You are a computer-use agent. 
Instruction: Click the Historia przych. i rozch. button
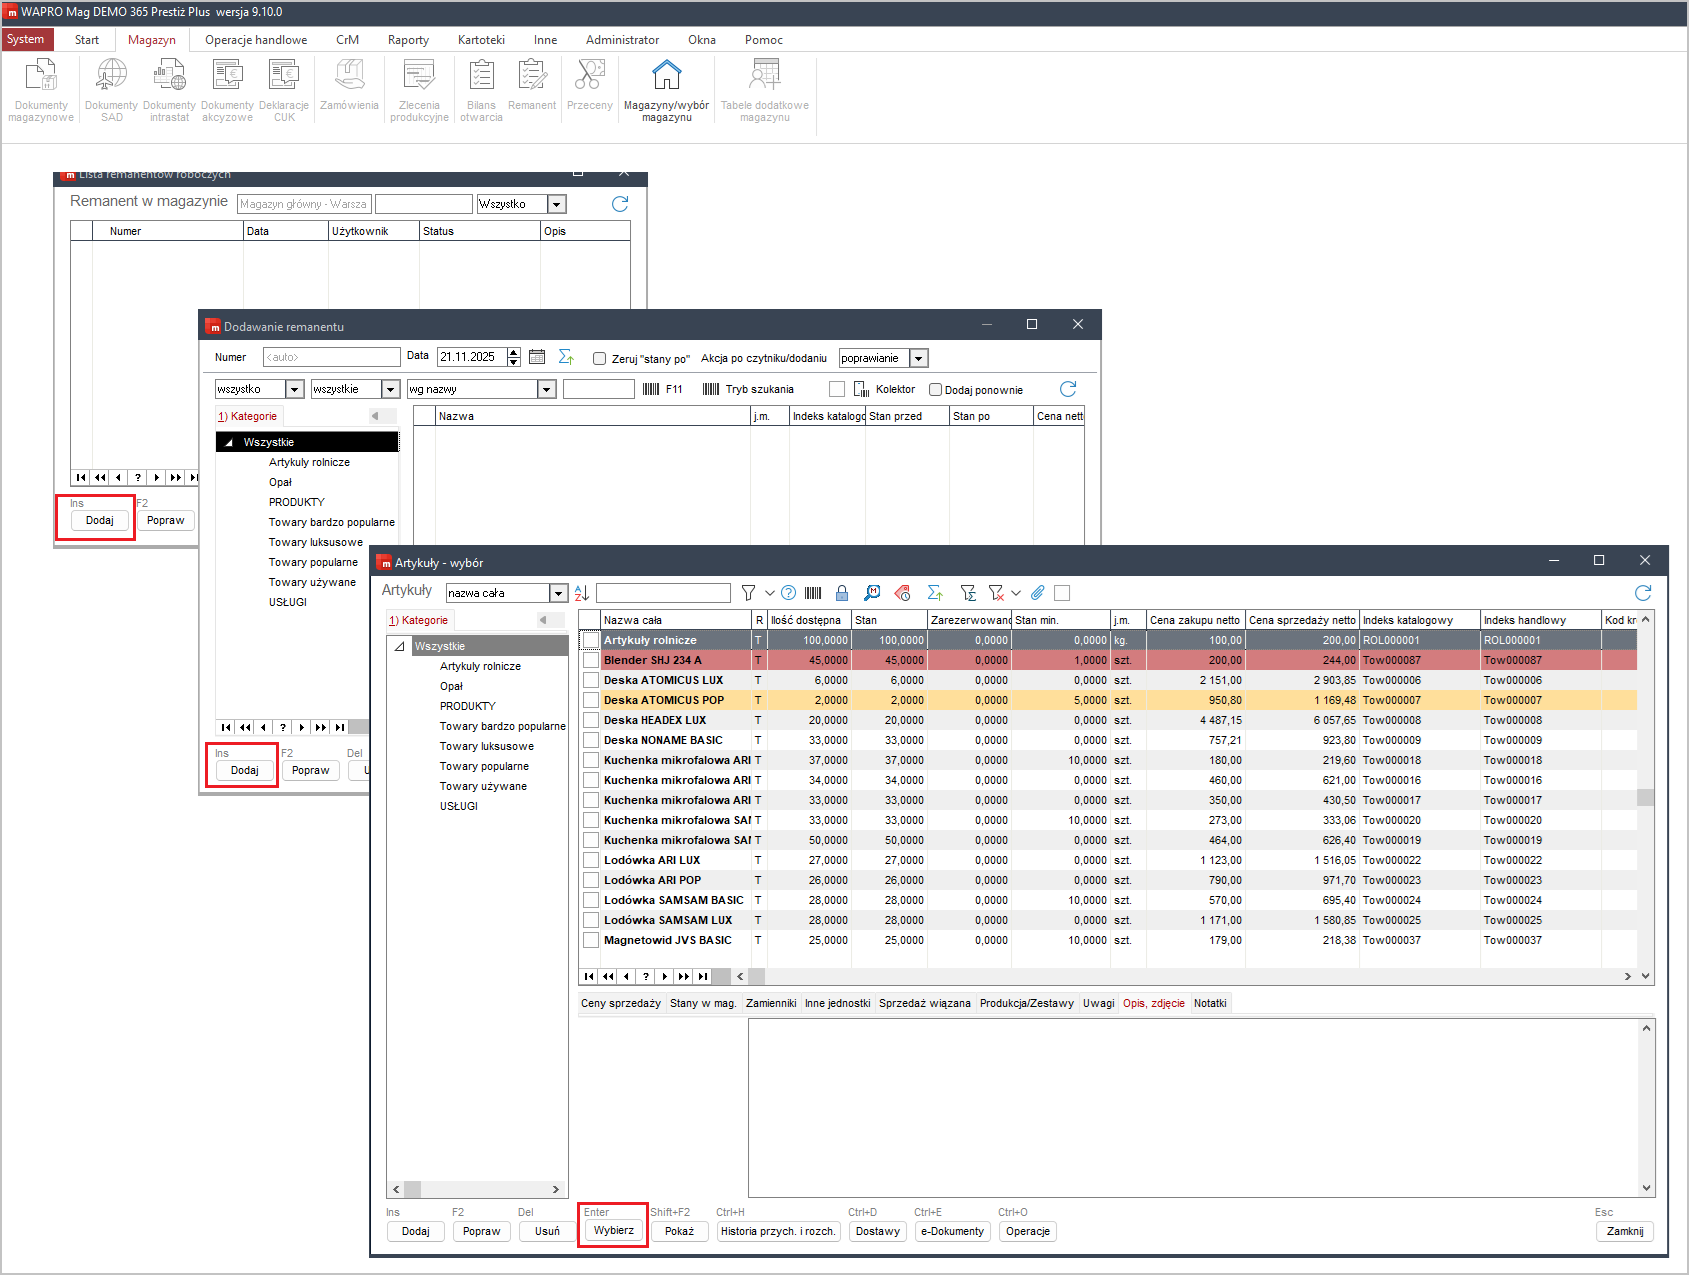(x=777, y=1231)
